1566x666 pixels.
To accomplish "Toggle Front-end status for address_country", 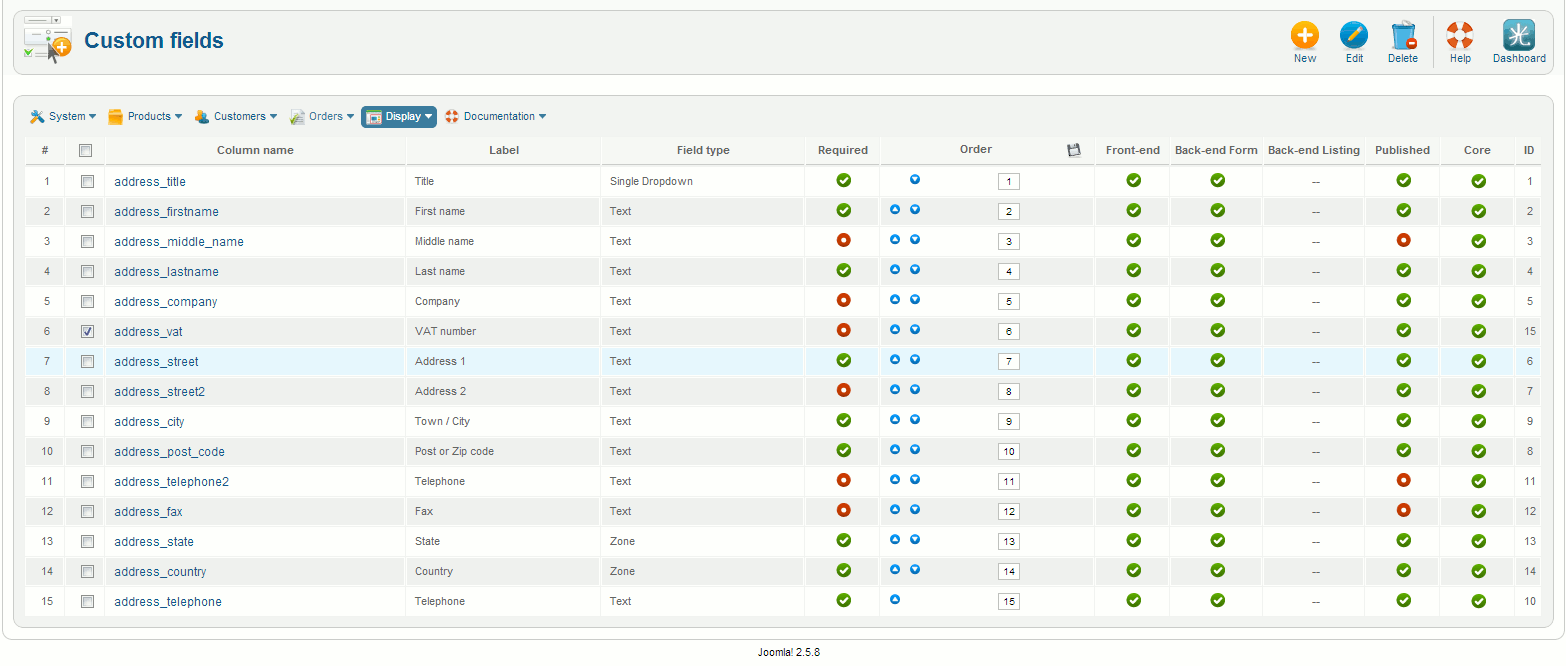I will coord(1133,570).
